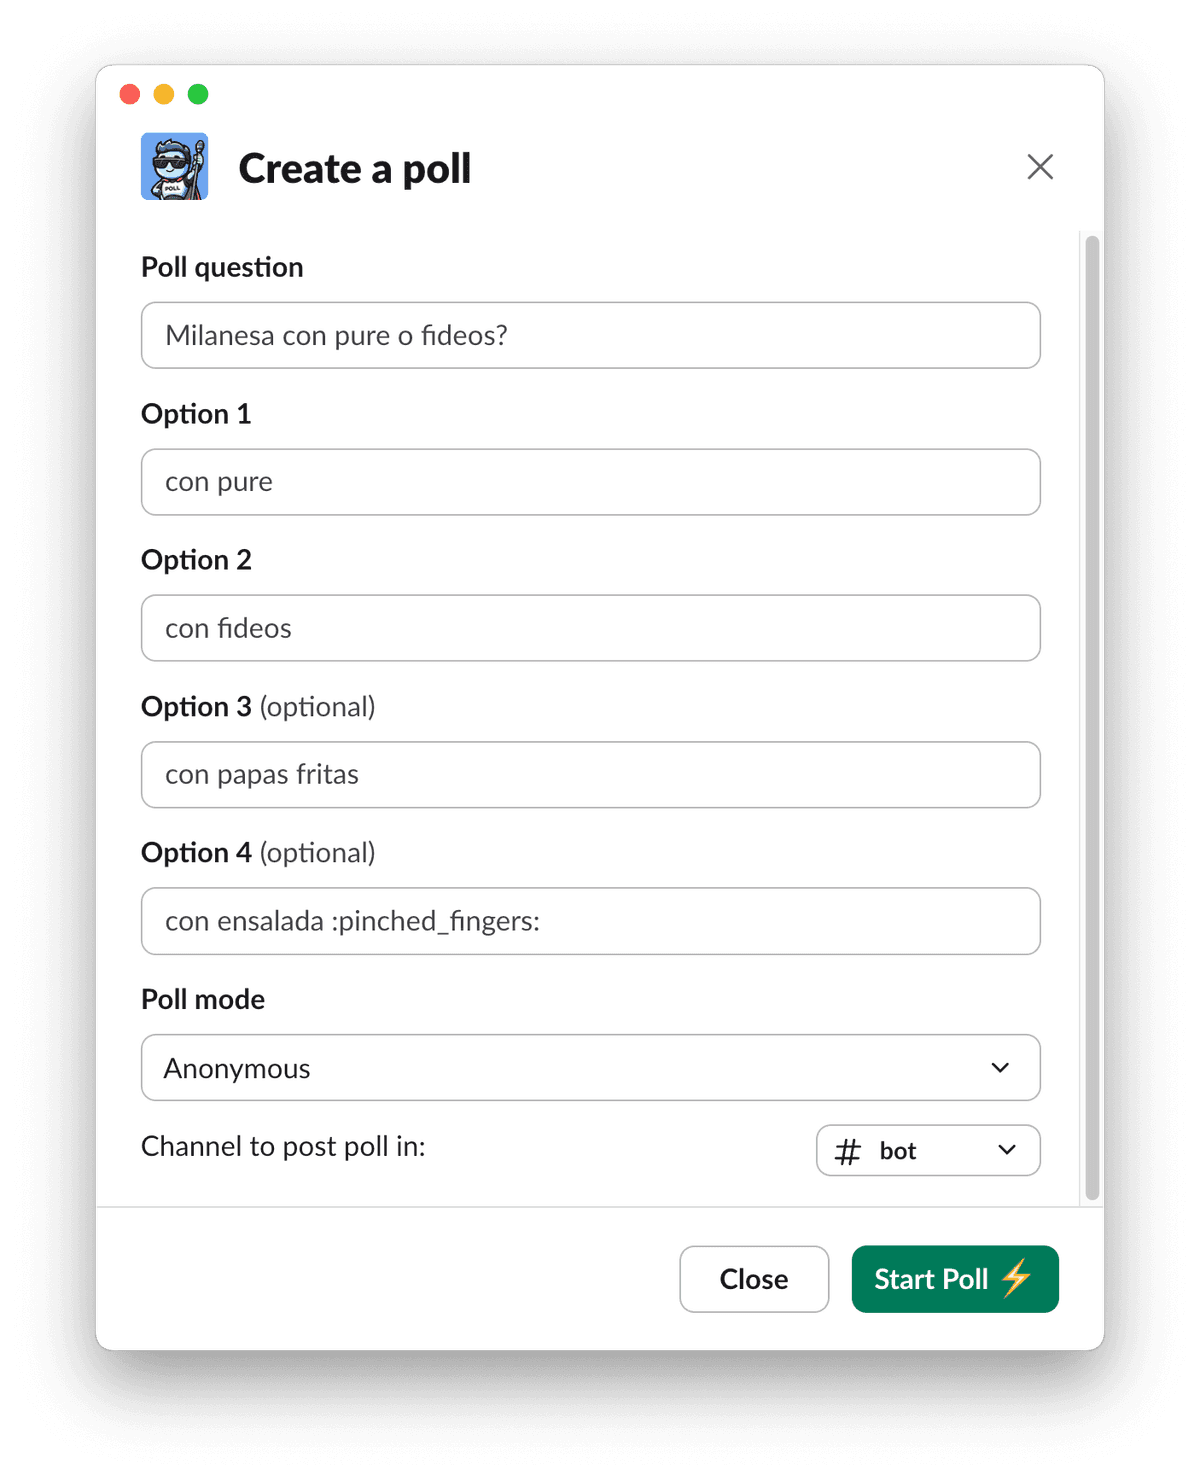Focus the Poll question text field

591,335
